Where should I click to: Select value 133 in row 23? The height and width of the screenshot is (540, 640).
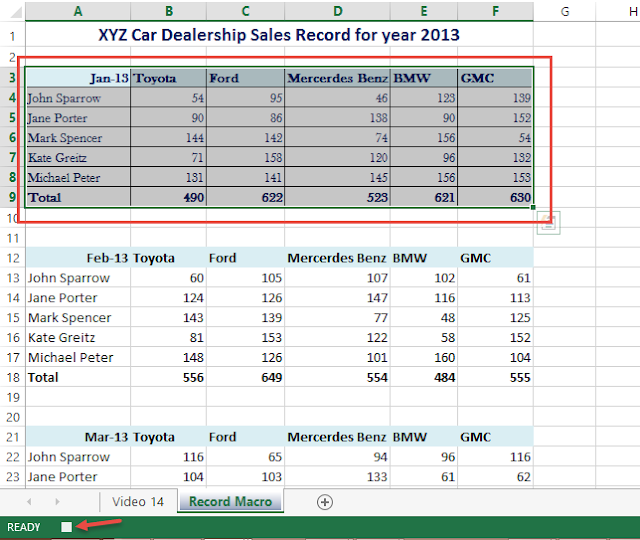coord(338,477)
